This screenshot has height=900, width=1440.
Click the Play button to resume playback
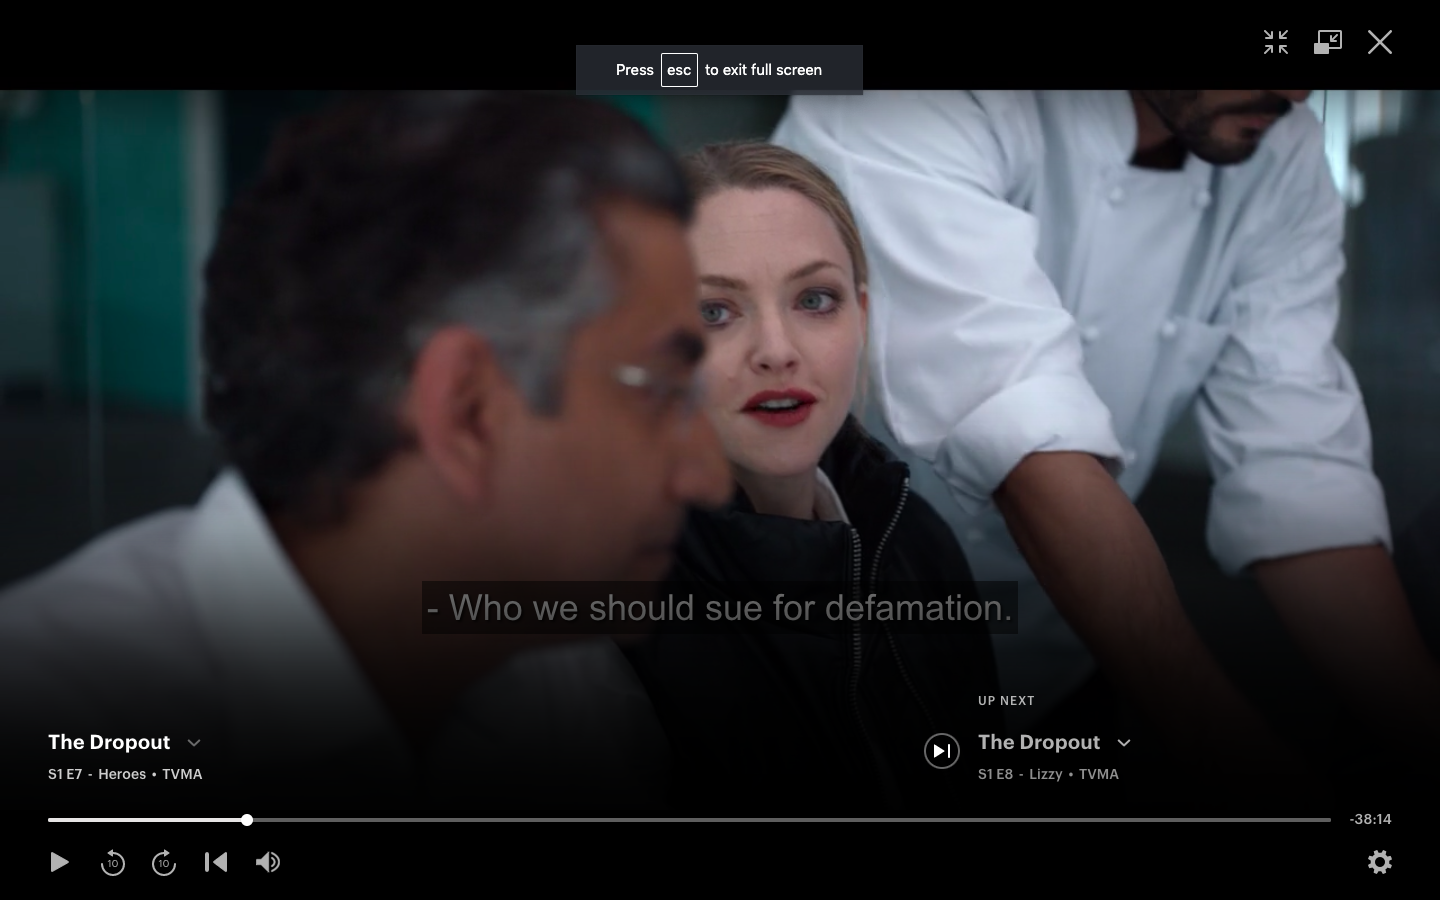coord(59,862)
